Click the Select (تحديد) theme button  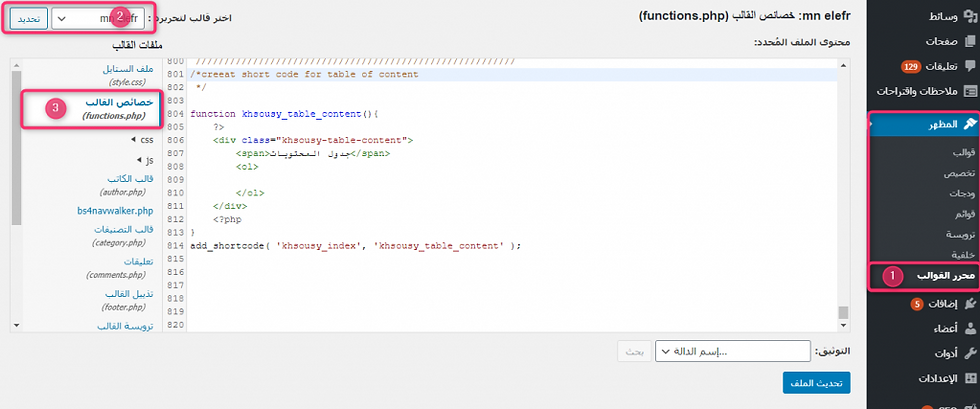27,18
